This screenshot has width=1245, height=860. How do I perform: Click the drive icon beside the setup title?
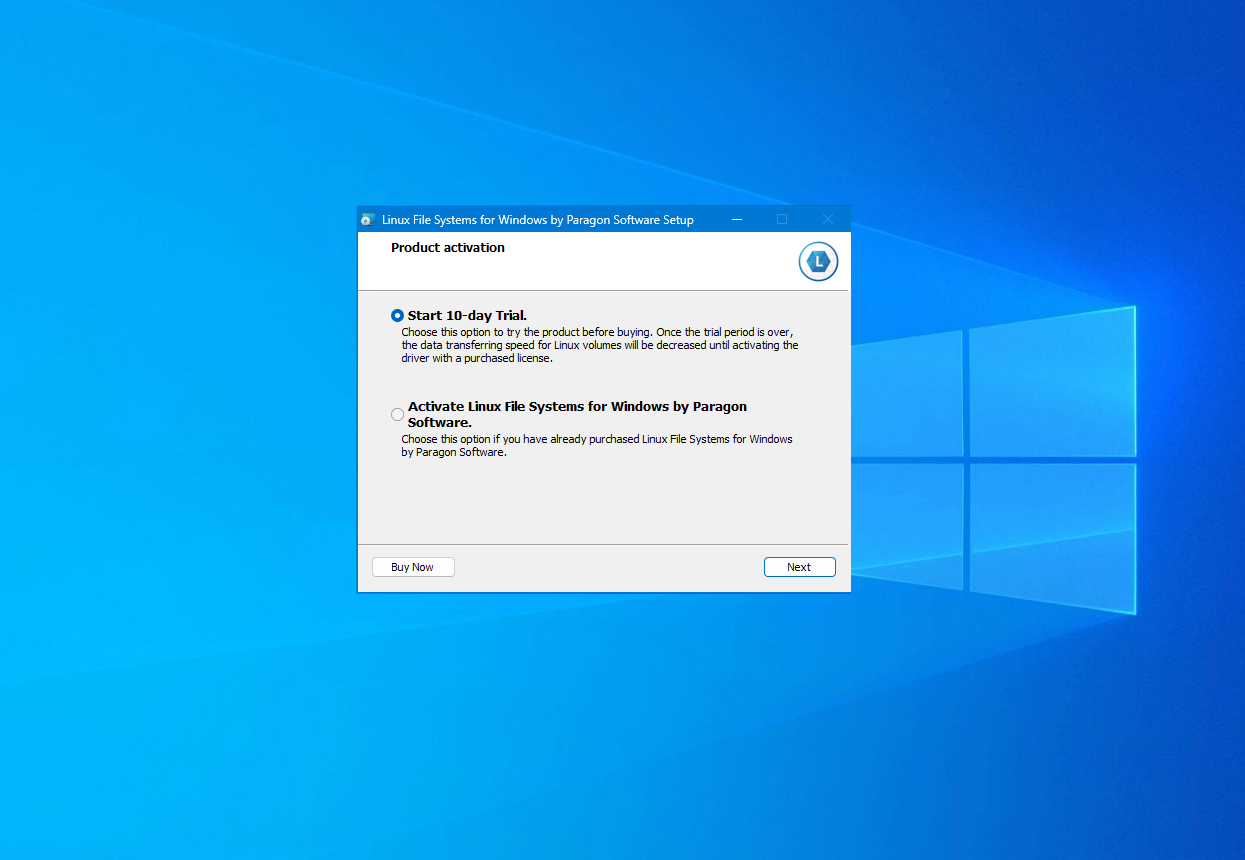(x=369, y=219)
